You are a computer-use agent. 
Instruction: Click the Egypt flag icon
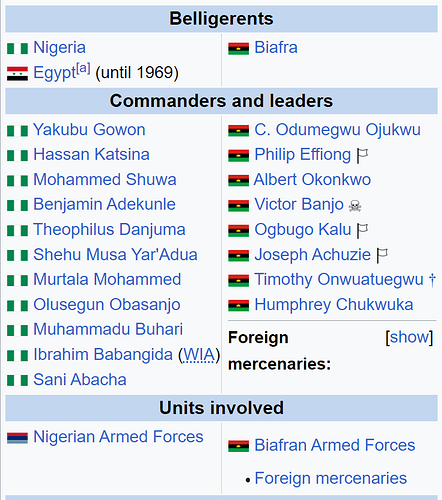point(17,74)
